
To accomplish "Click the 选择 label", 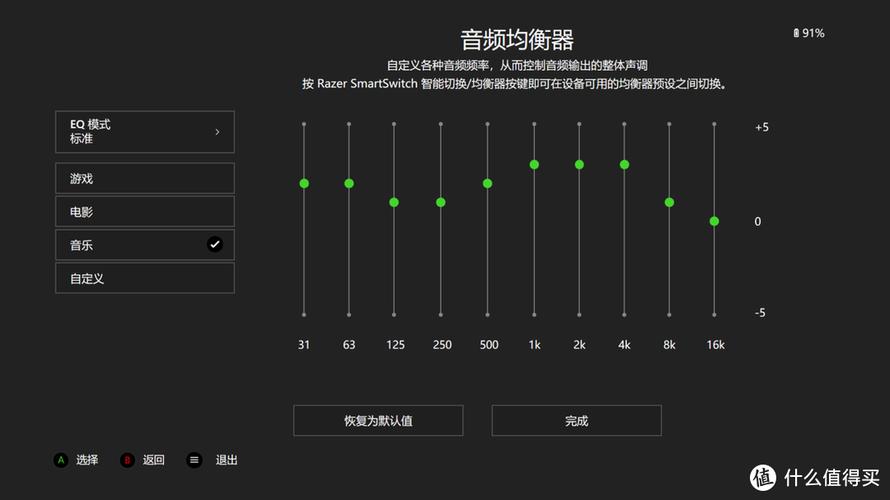I will click(x=87, y=460).
